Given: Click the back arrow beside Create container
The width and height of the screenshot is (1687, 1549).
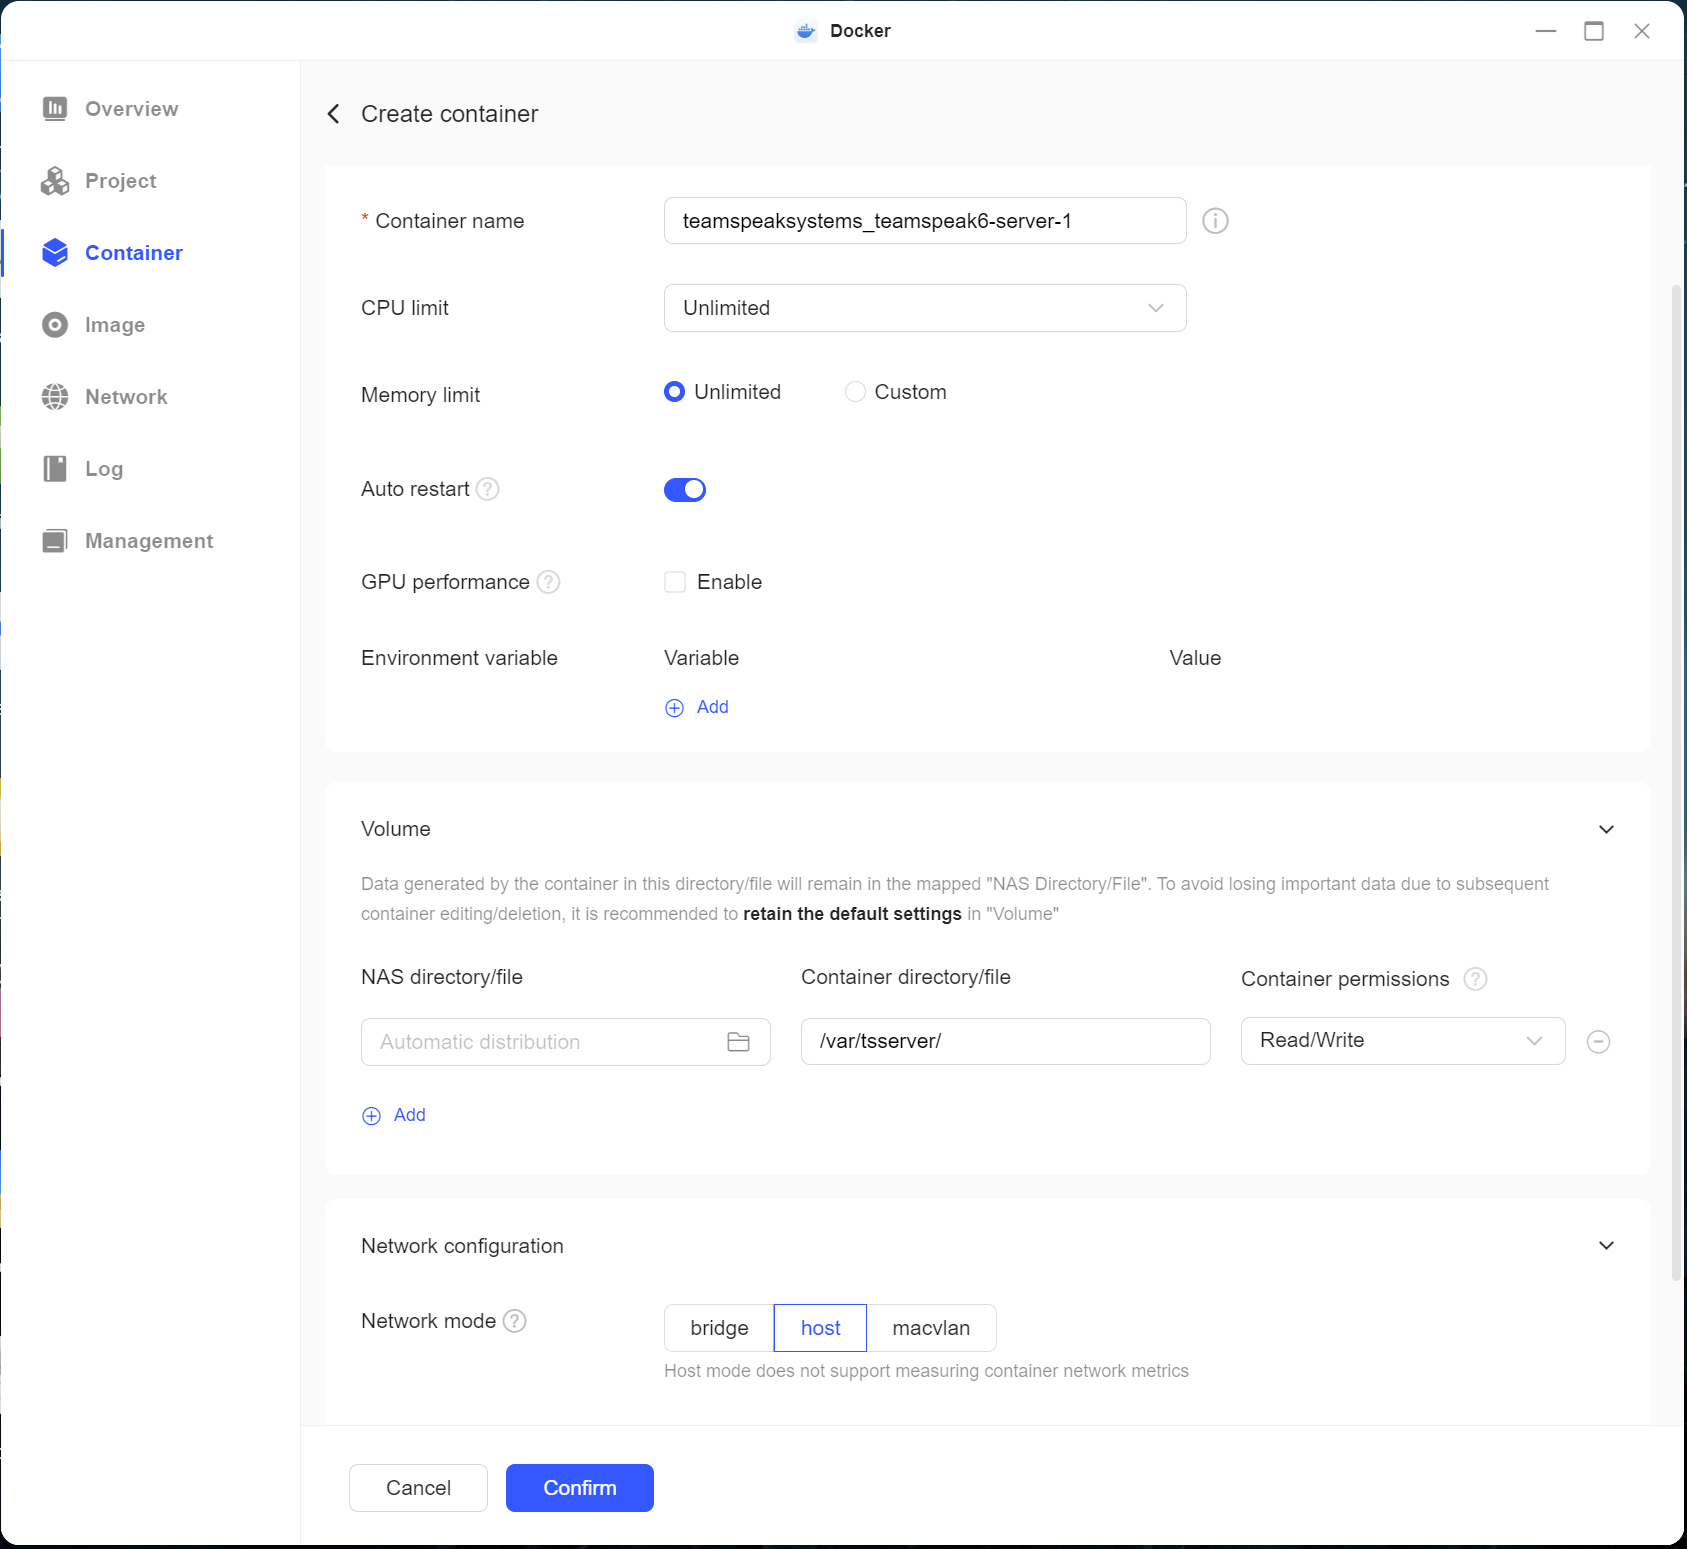Looking at the screenshot, I should point(334,114).
